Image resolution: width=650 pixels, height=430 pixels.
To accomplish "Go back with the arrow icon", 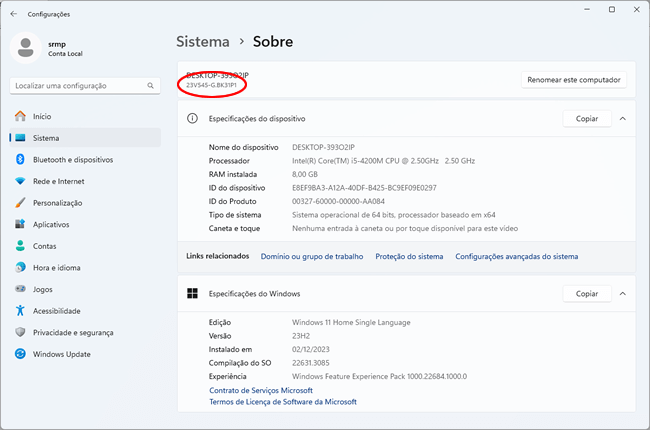I will point(14,14).
